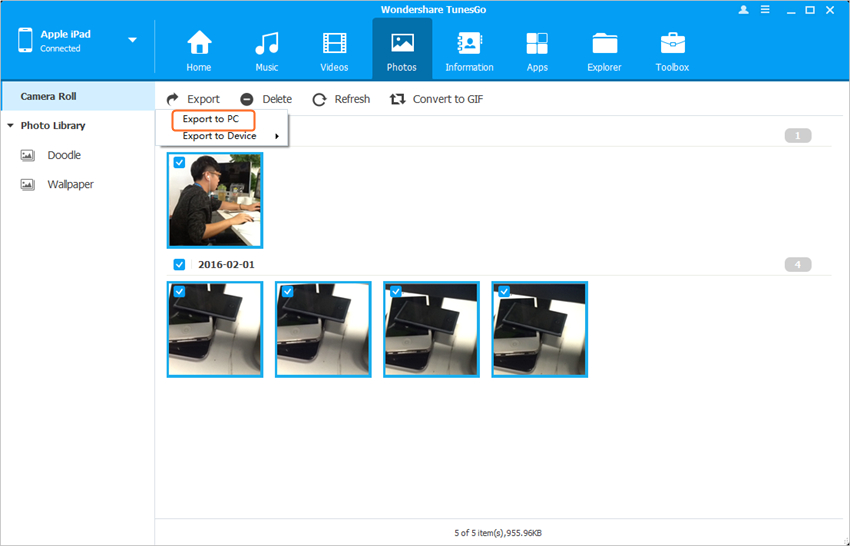Open the Home section icon

(199, 44)
